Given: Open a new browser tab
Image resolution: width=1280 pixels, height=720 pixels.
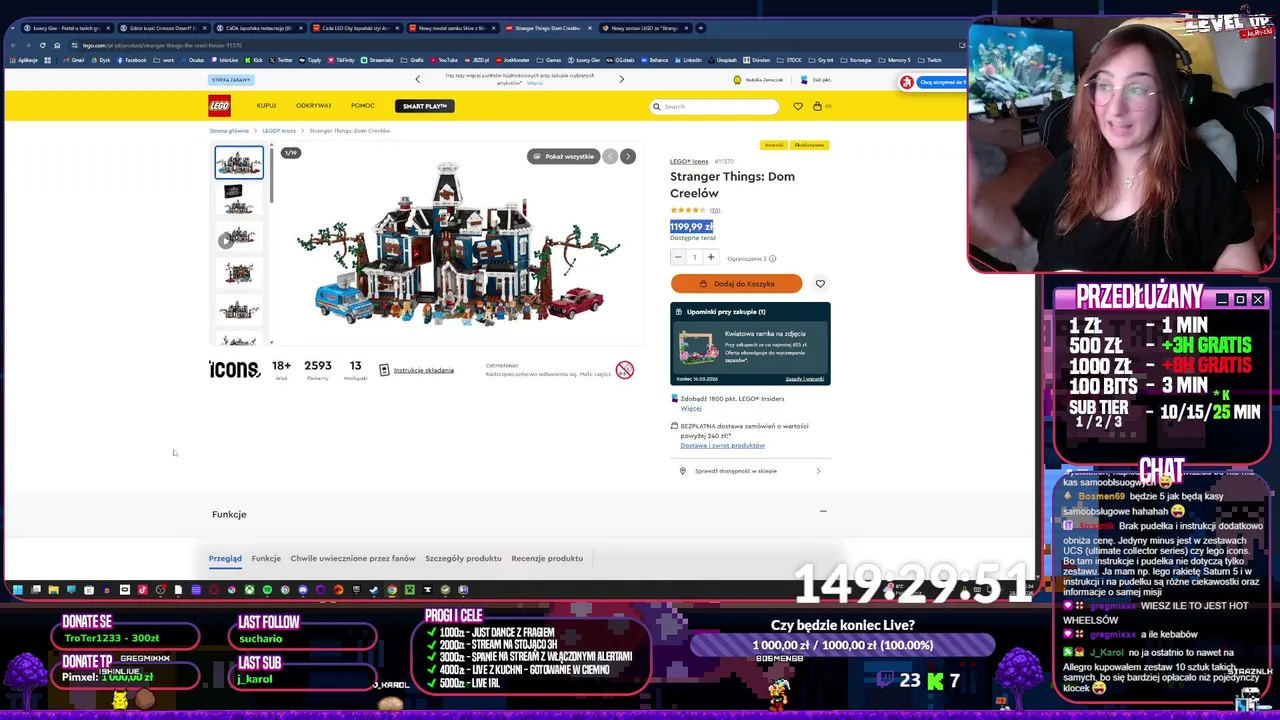Looking at the screenshot, I should [x=701, y=28].
